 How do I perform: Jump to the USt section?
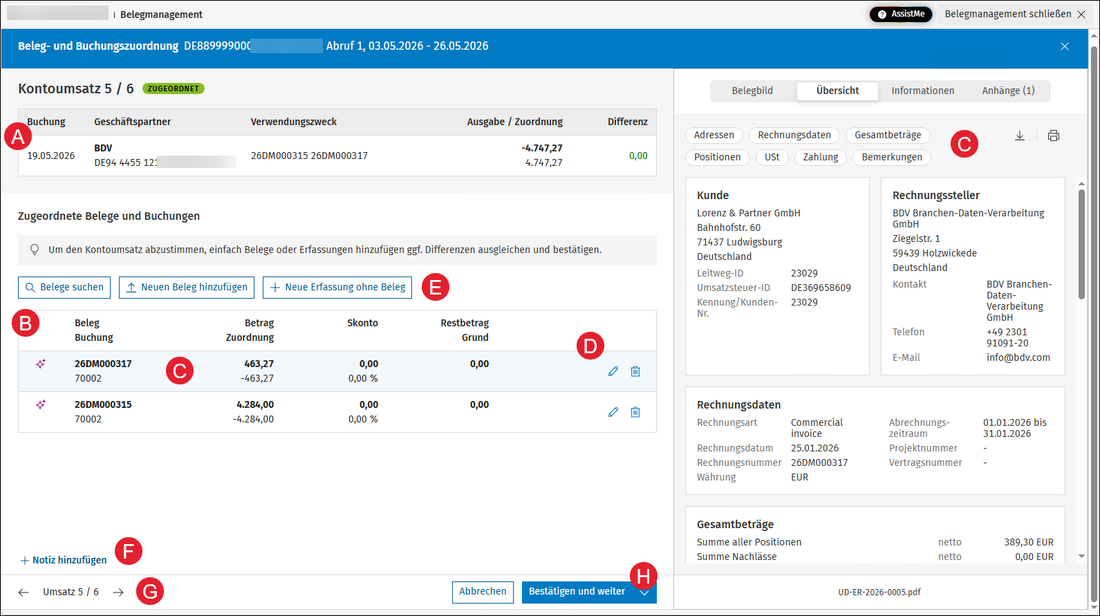click(x=772, y=157)
